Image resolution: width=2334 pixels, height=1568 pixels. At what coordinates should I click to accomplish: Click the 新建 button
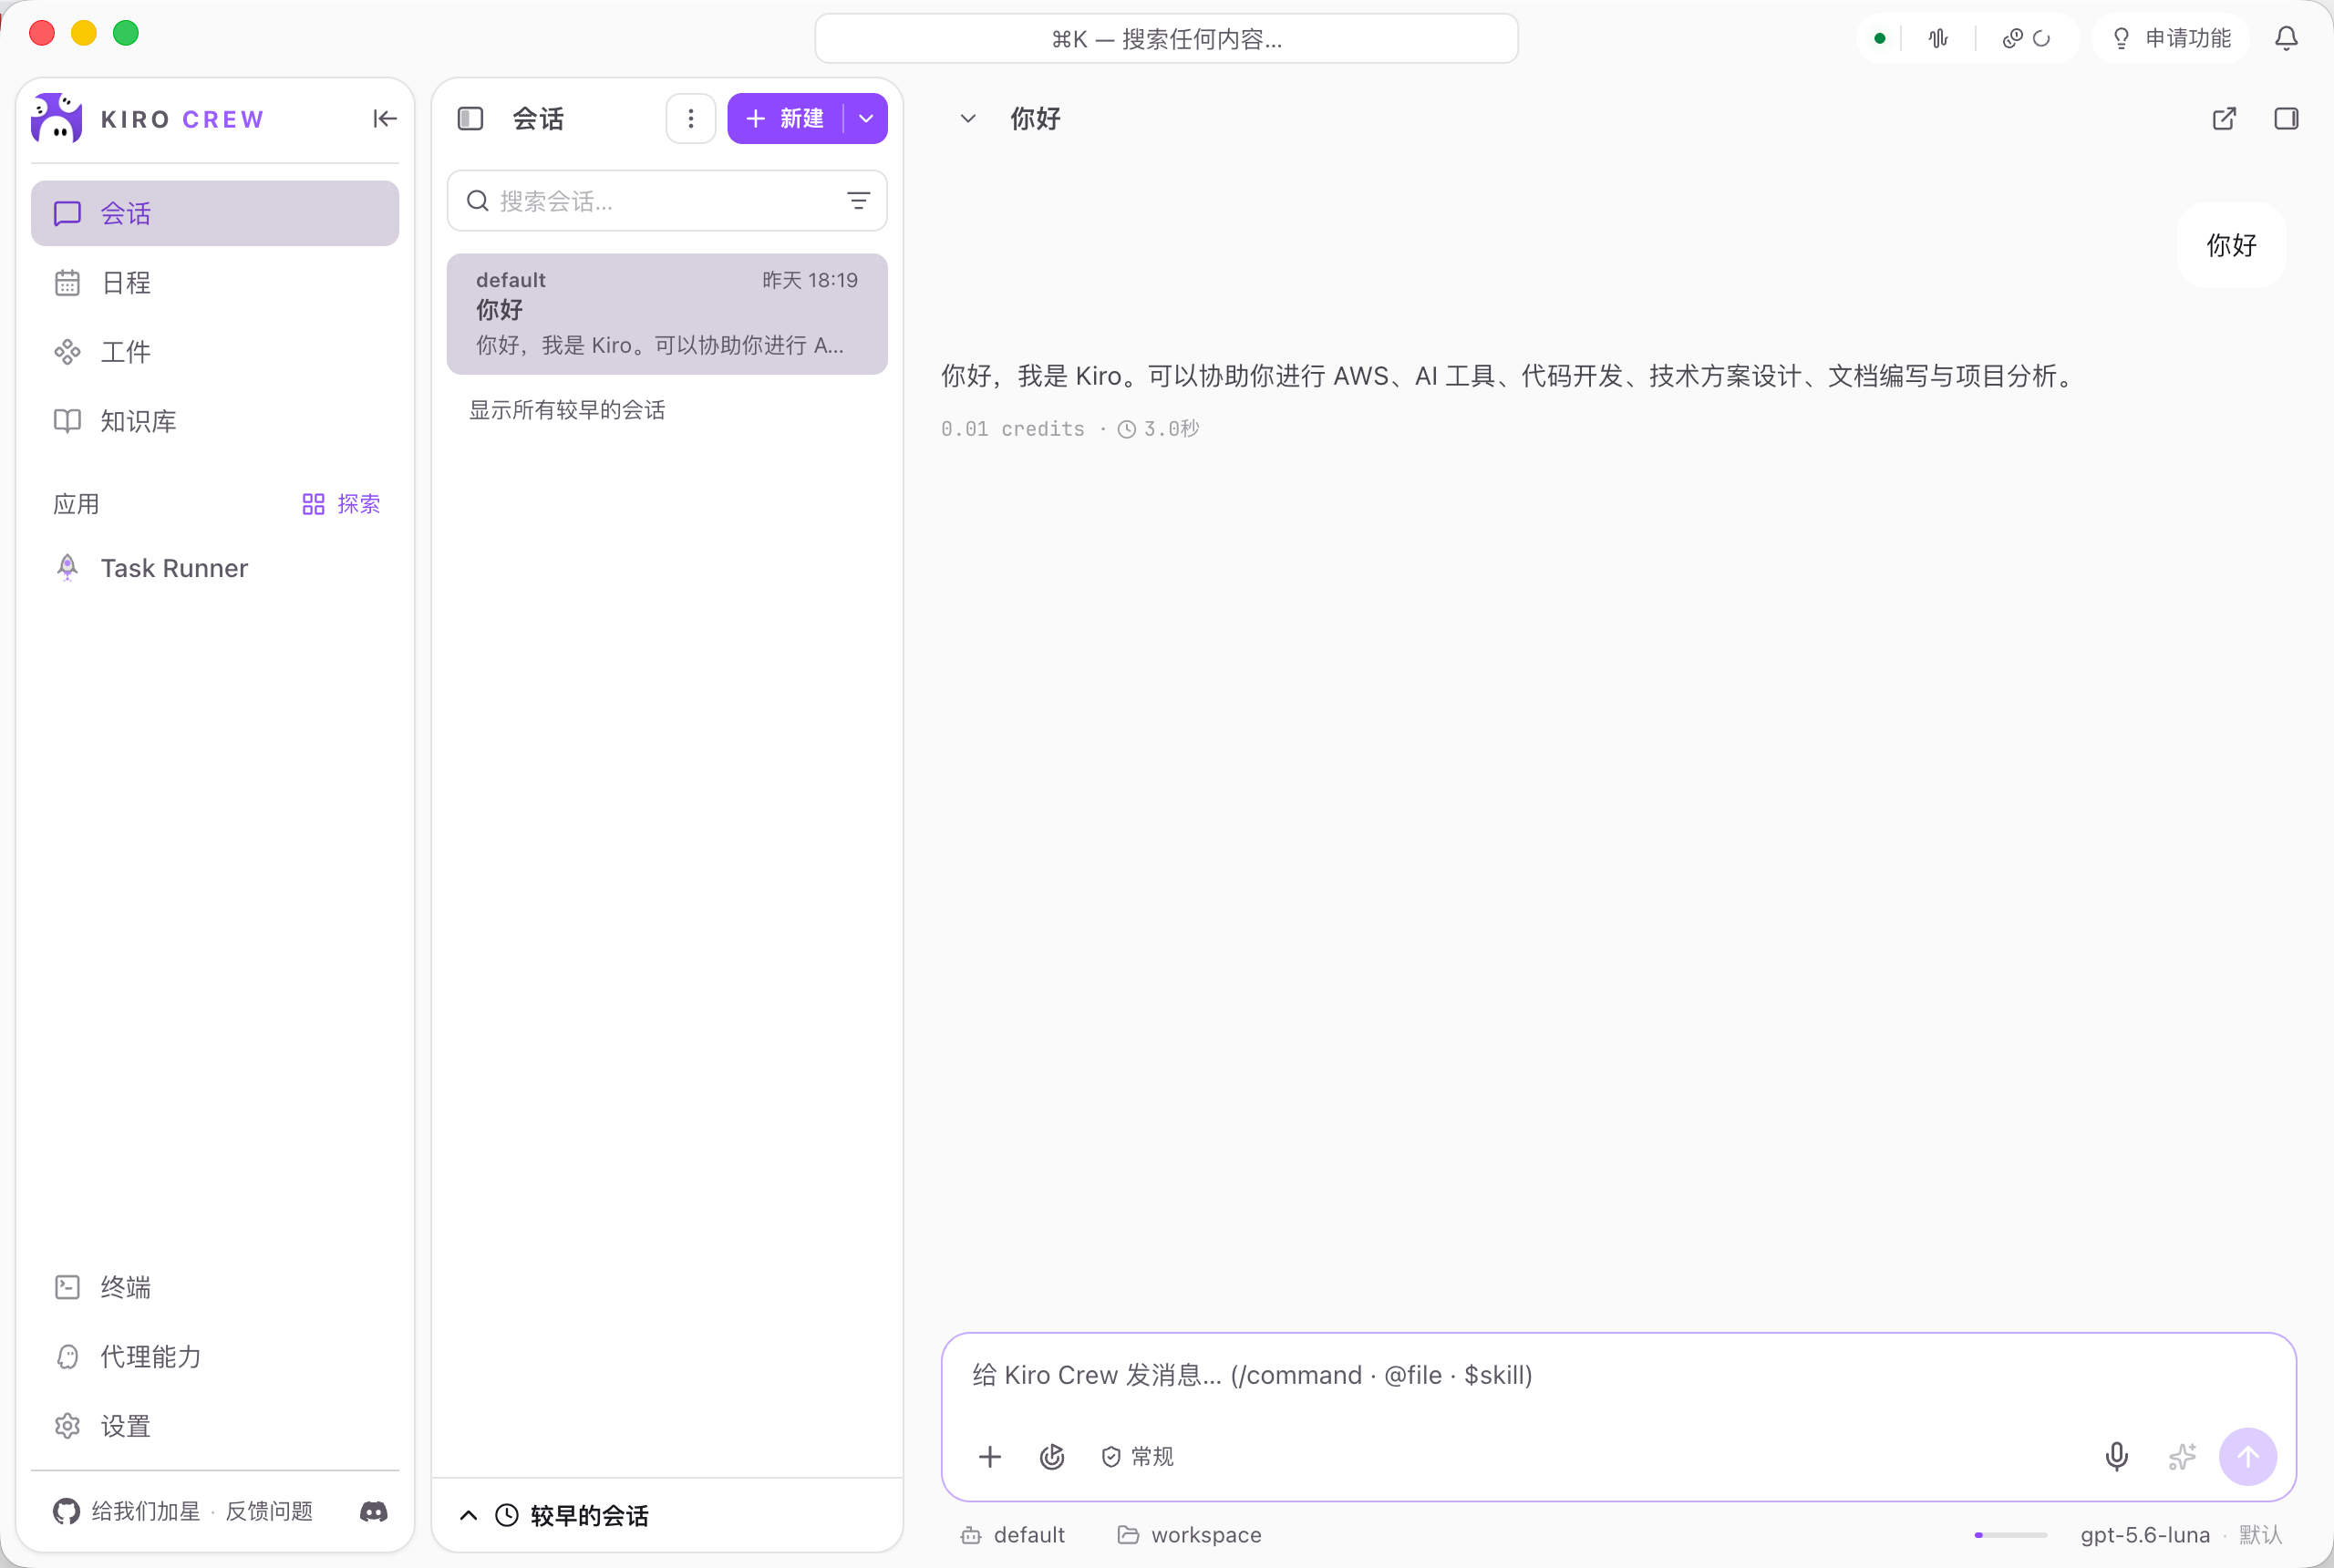click(785, 119)
